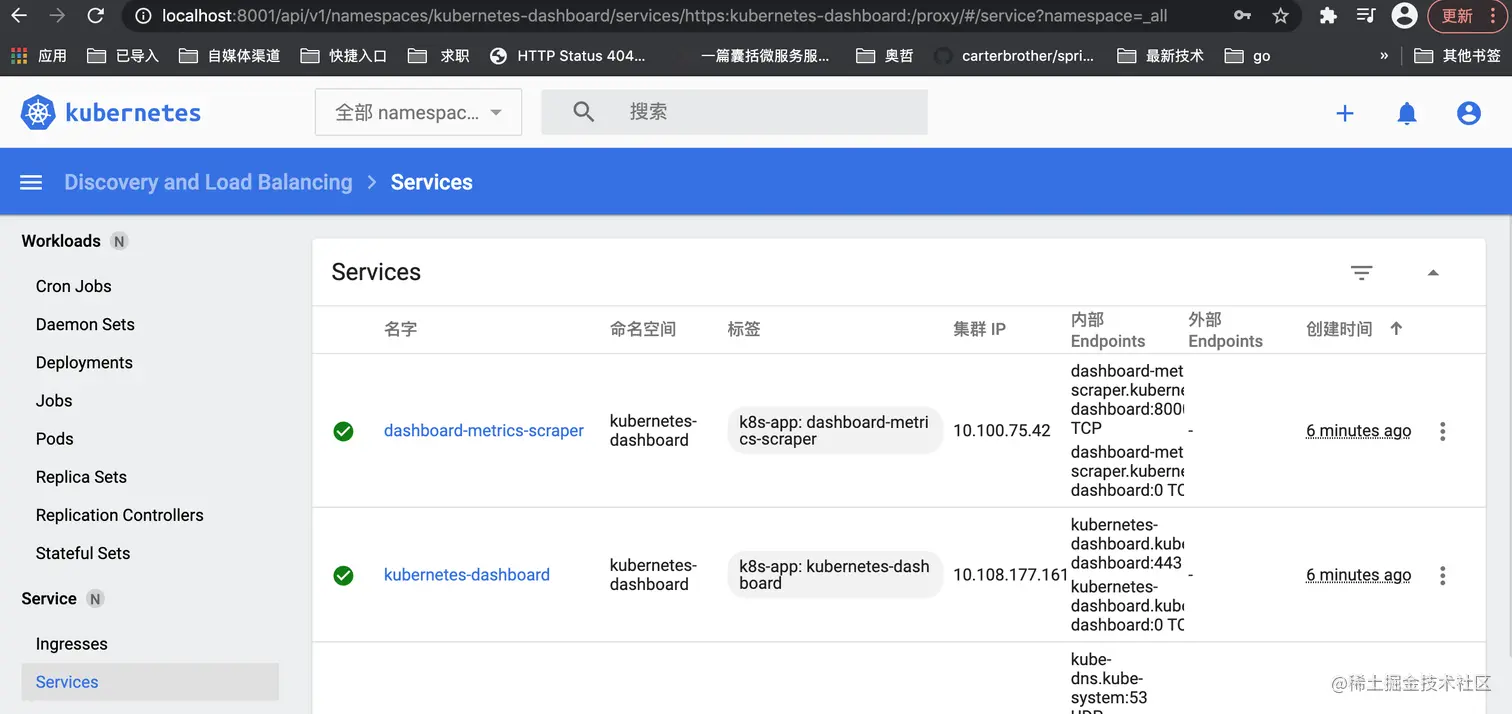Open Ingresses in sidebar
This screenshot has width=1512, height=714.
(72, 644)
